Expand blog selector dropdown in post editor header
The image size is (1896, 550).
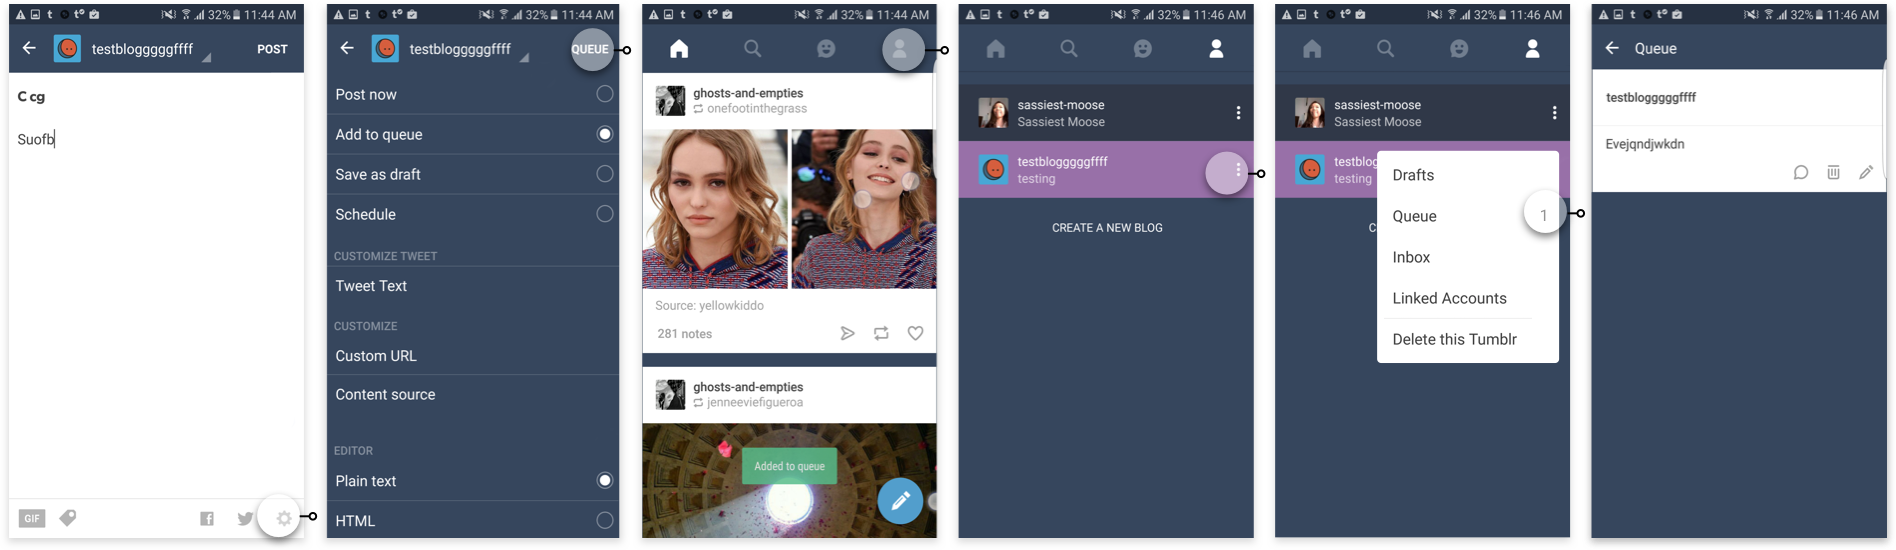207,58
